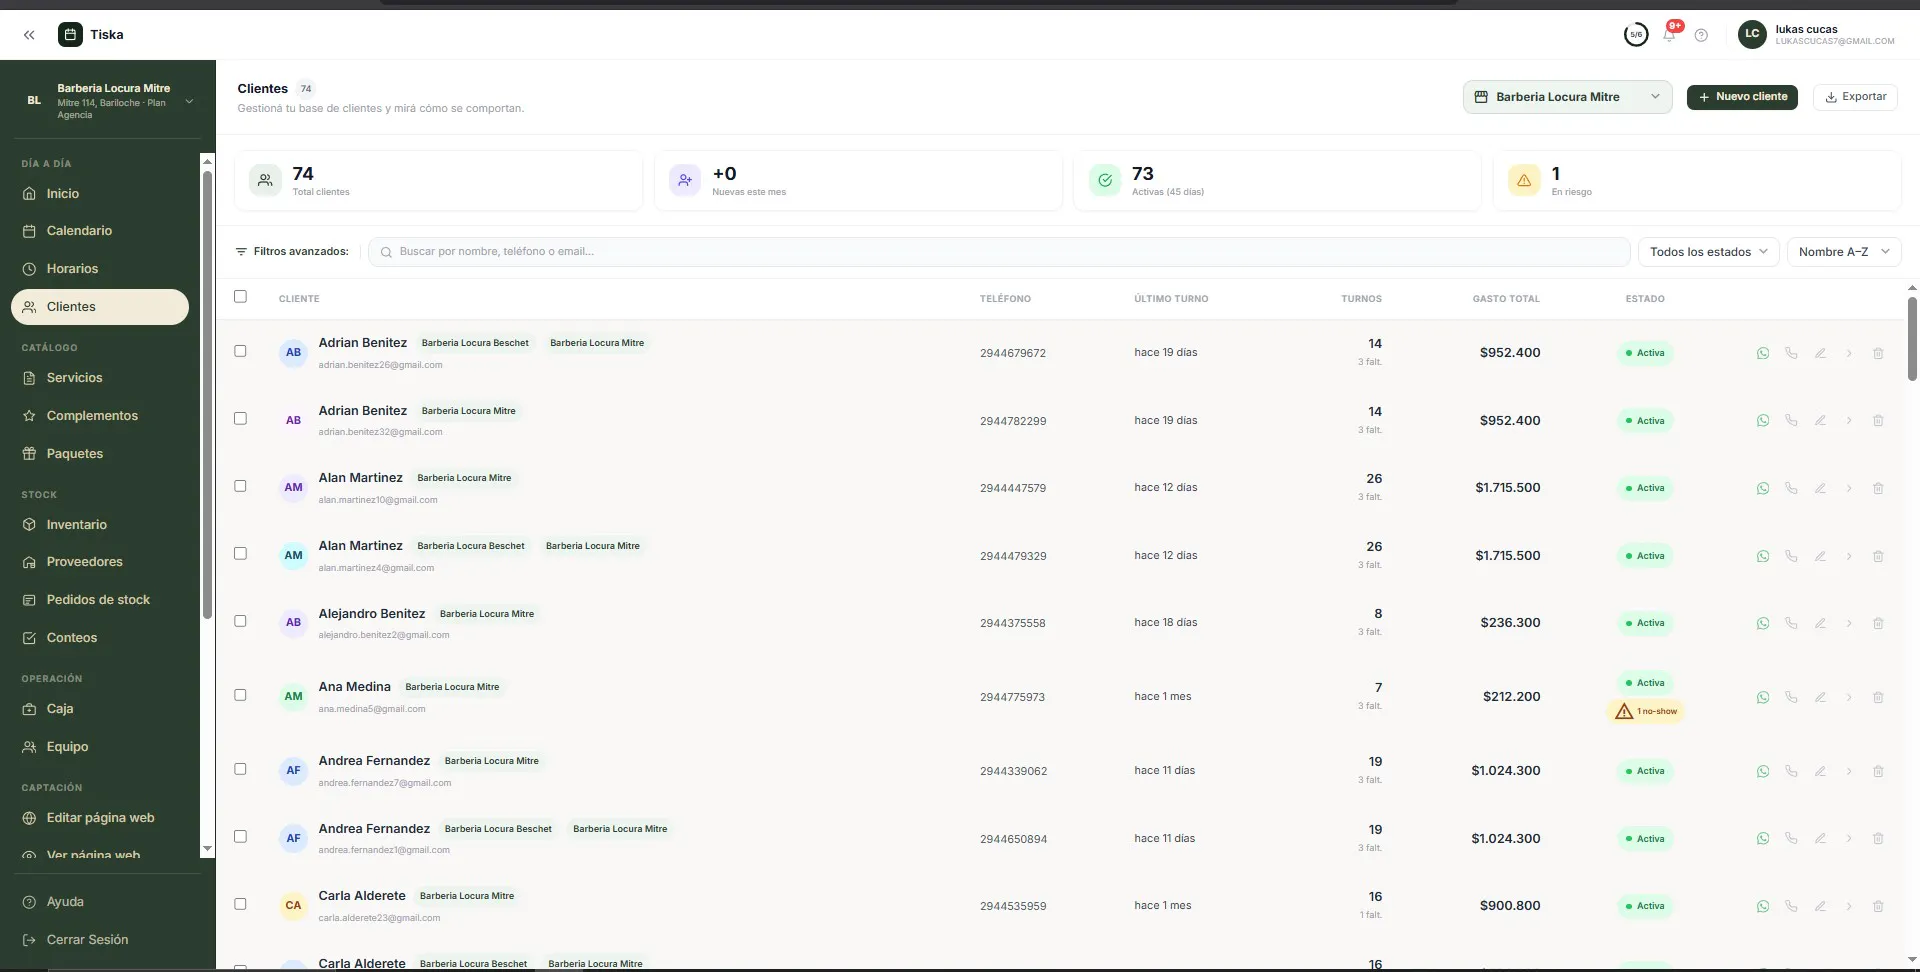This screenshot has width=1920, height=972.
Task: Open the Todos los estados filter dropdown
Action: (x=1708, y=252)
